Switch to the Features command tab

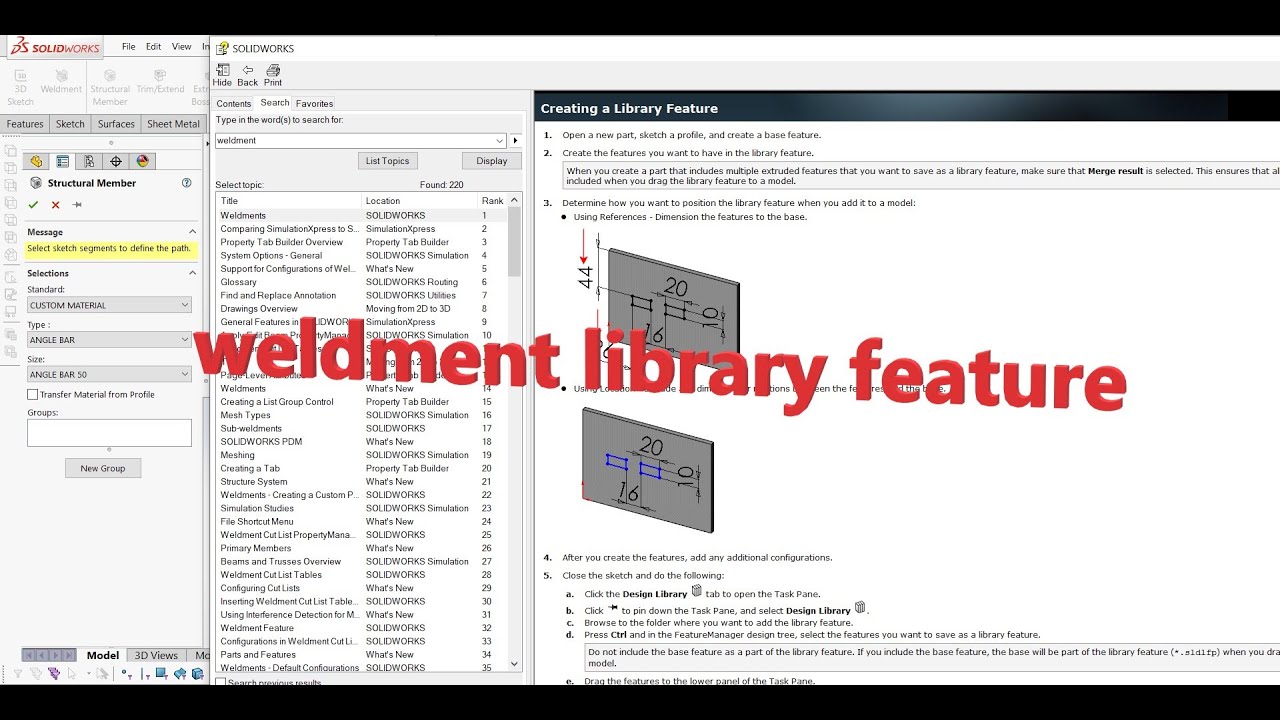25,124
